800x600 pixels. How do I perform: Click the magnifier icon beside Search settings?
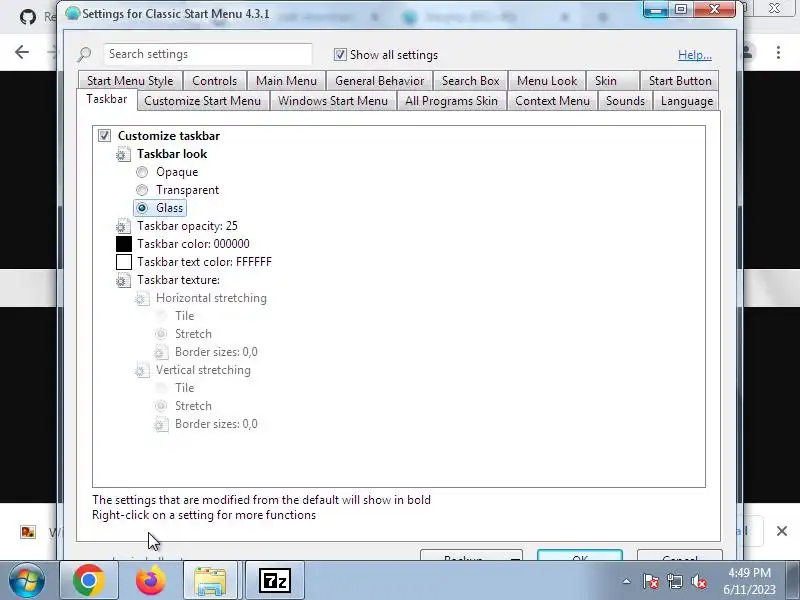click(x=84, y=54)
